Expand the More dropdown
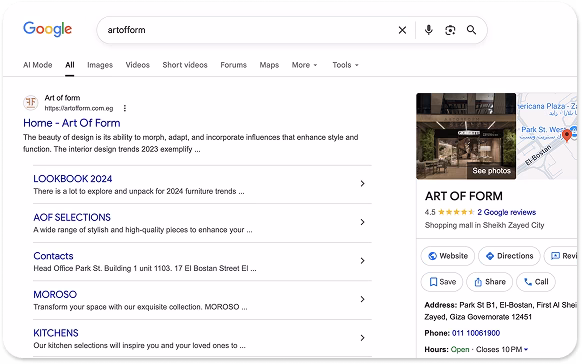Screen dimensions: 582x364 pyautogui.click(x=304, y=65)
